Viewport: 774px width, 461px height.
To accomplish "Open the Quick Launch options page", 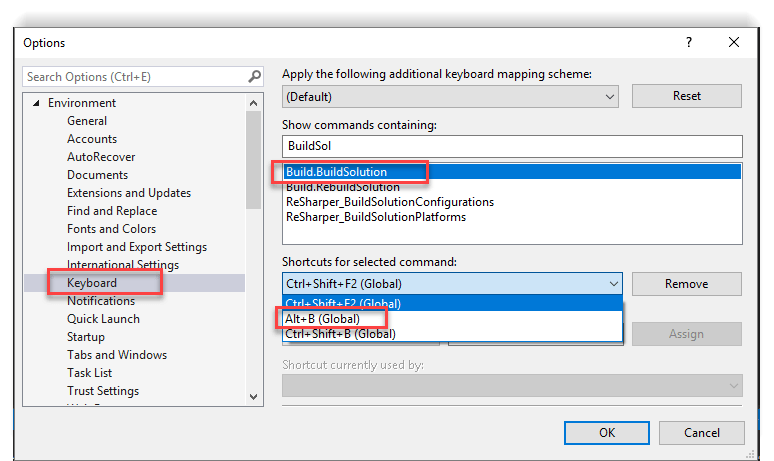I will tap(103, 319).
